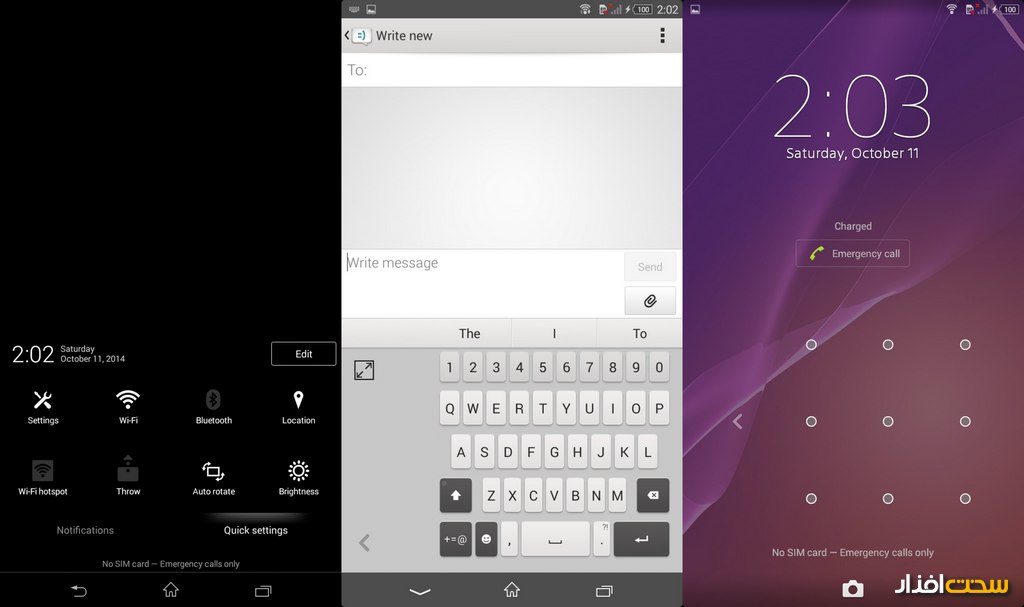
Task: Expand the keyboard with the resize icon
Action: click(364, 371)
